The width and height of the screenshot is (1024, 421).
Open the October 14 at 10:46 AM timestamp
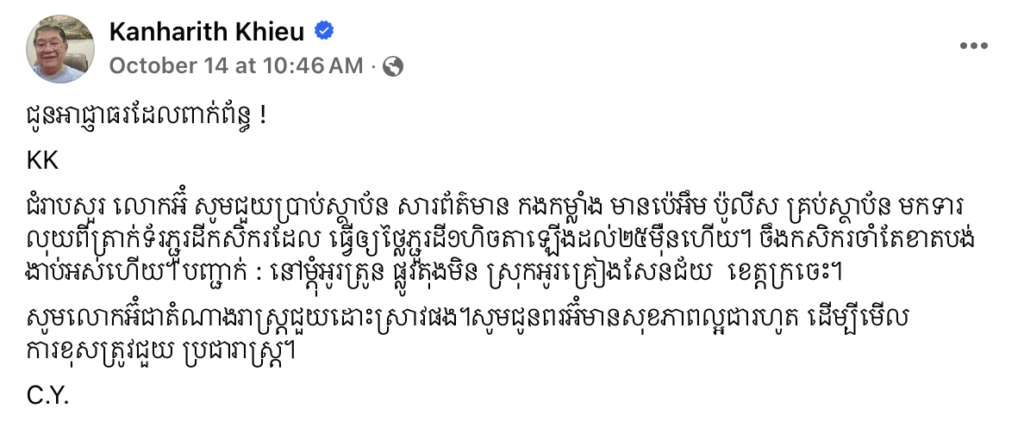pyautogui.click(x=236, y=66)
